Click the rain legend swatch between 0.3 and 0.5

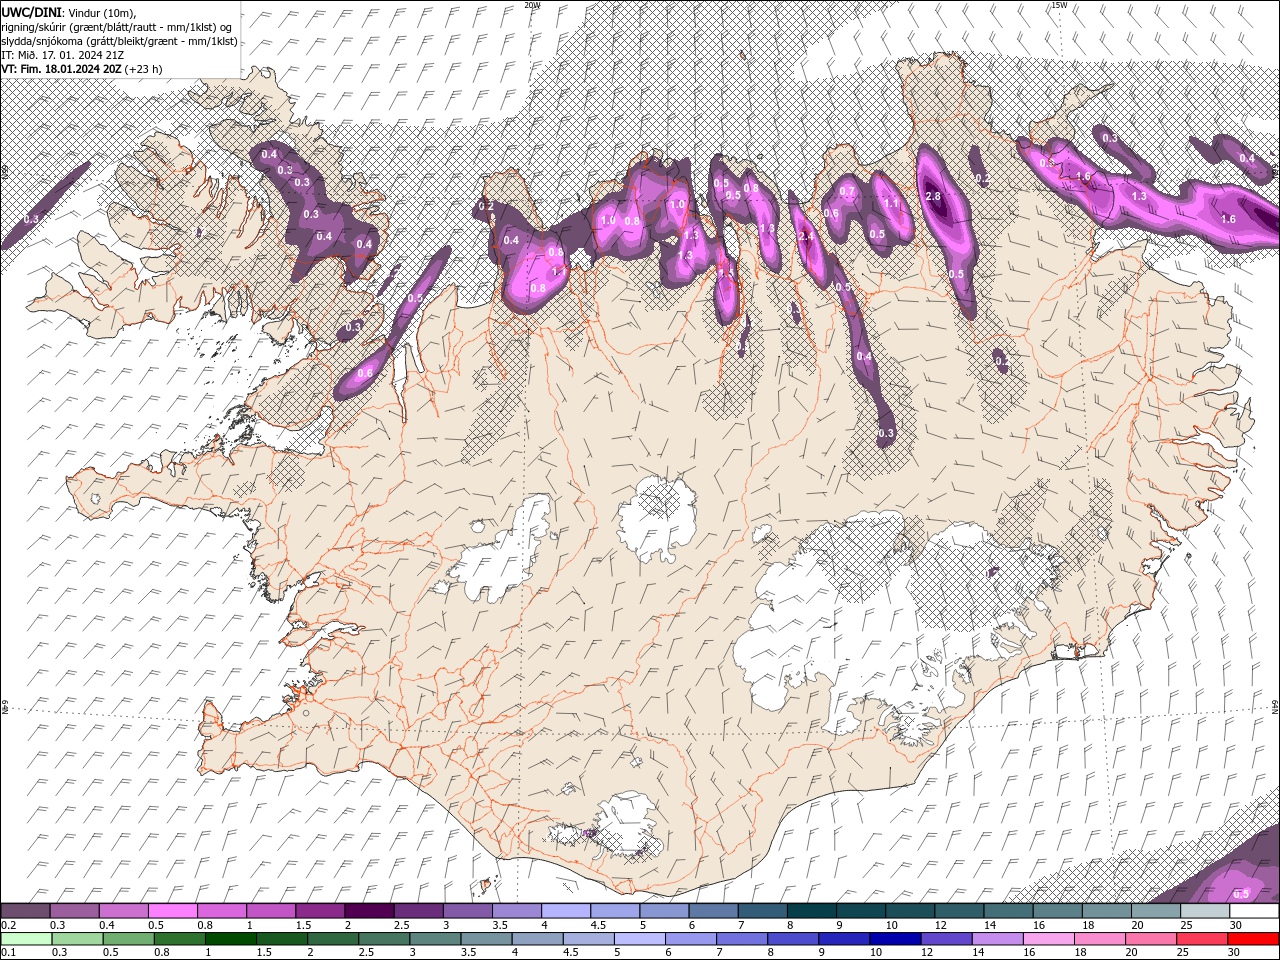click(77, 939)
